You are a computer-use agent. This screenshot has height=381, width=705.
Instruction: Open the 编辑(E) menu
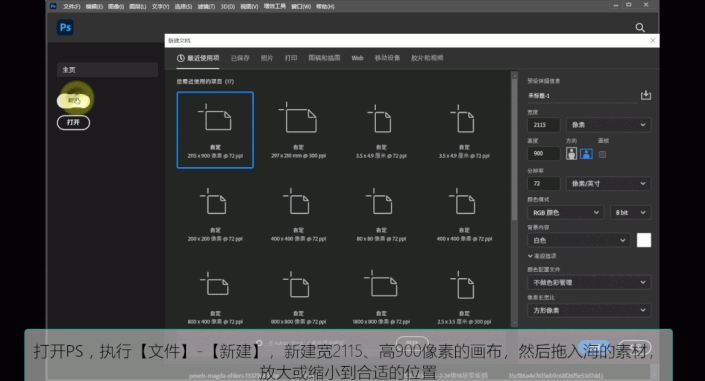pyautogui.click(x=94, y=7)
